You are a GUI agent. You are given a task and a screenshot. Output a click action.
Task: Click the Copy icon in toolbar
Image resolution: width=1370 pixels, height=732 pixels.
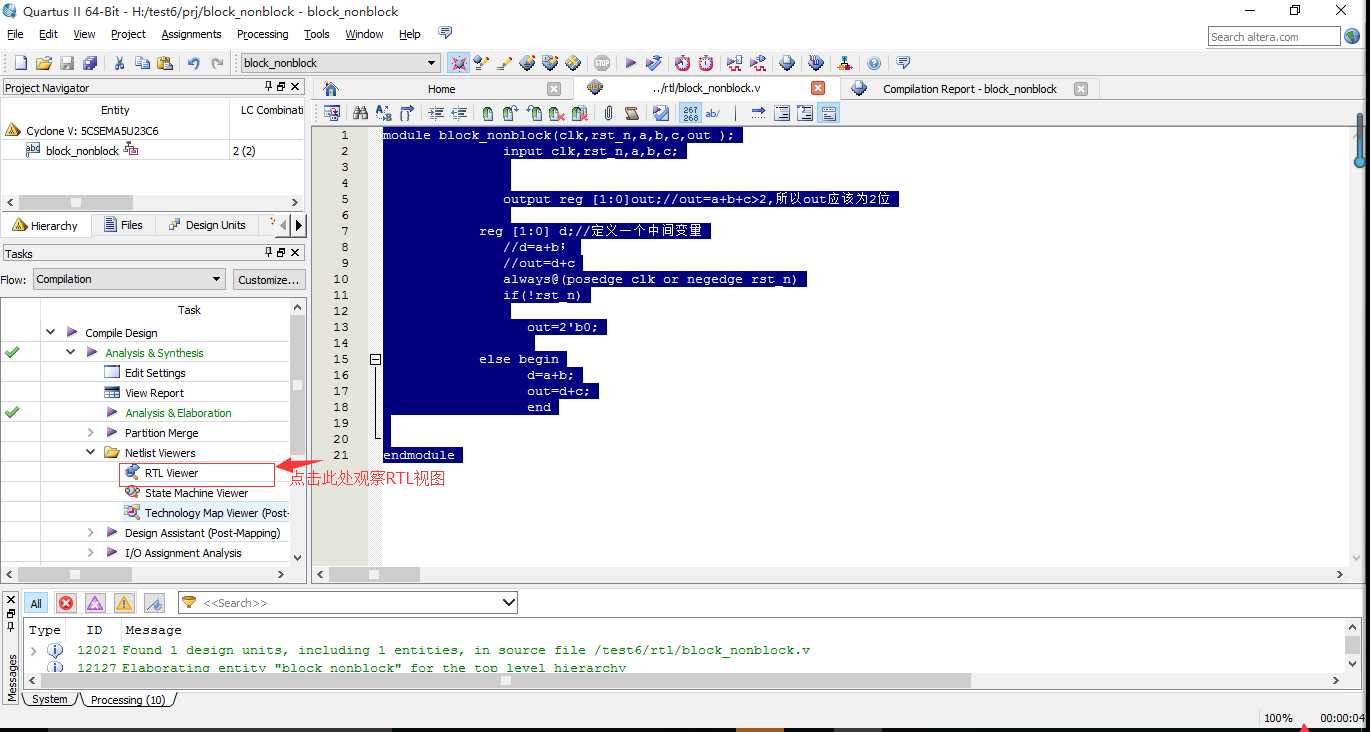[x=142, y=63]
